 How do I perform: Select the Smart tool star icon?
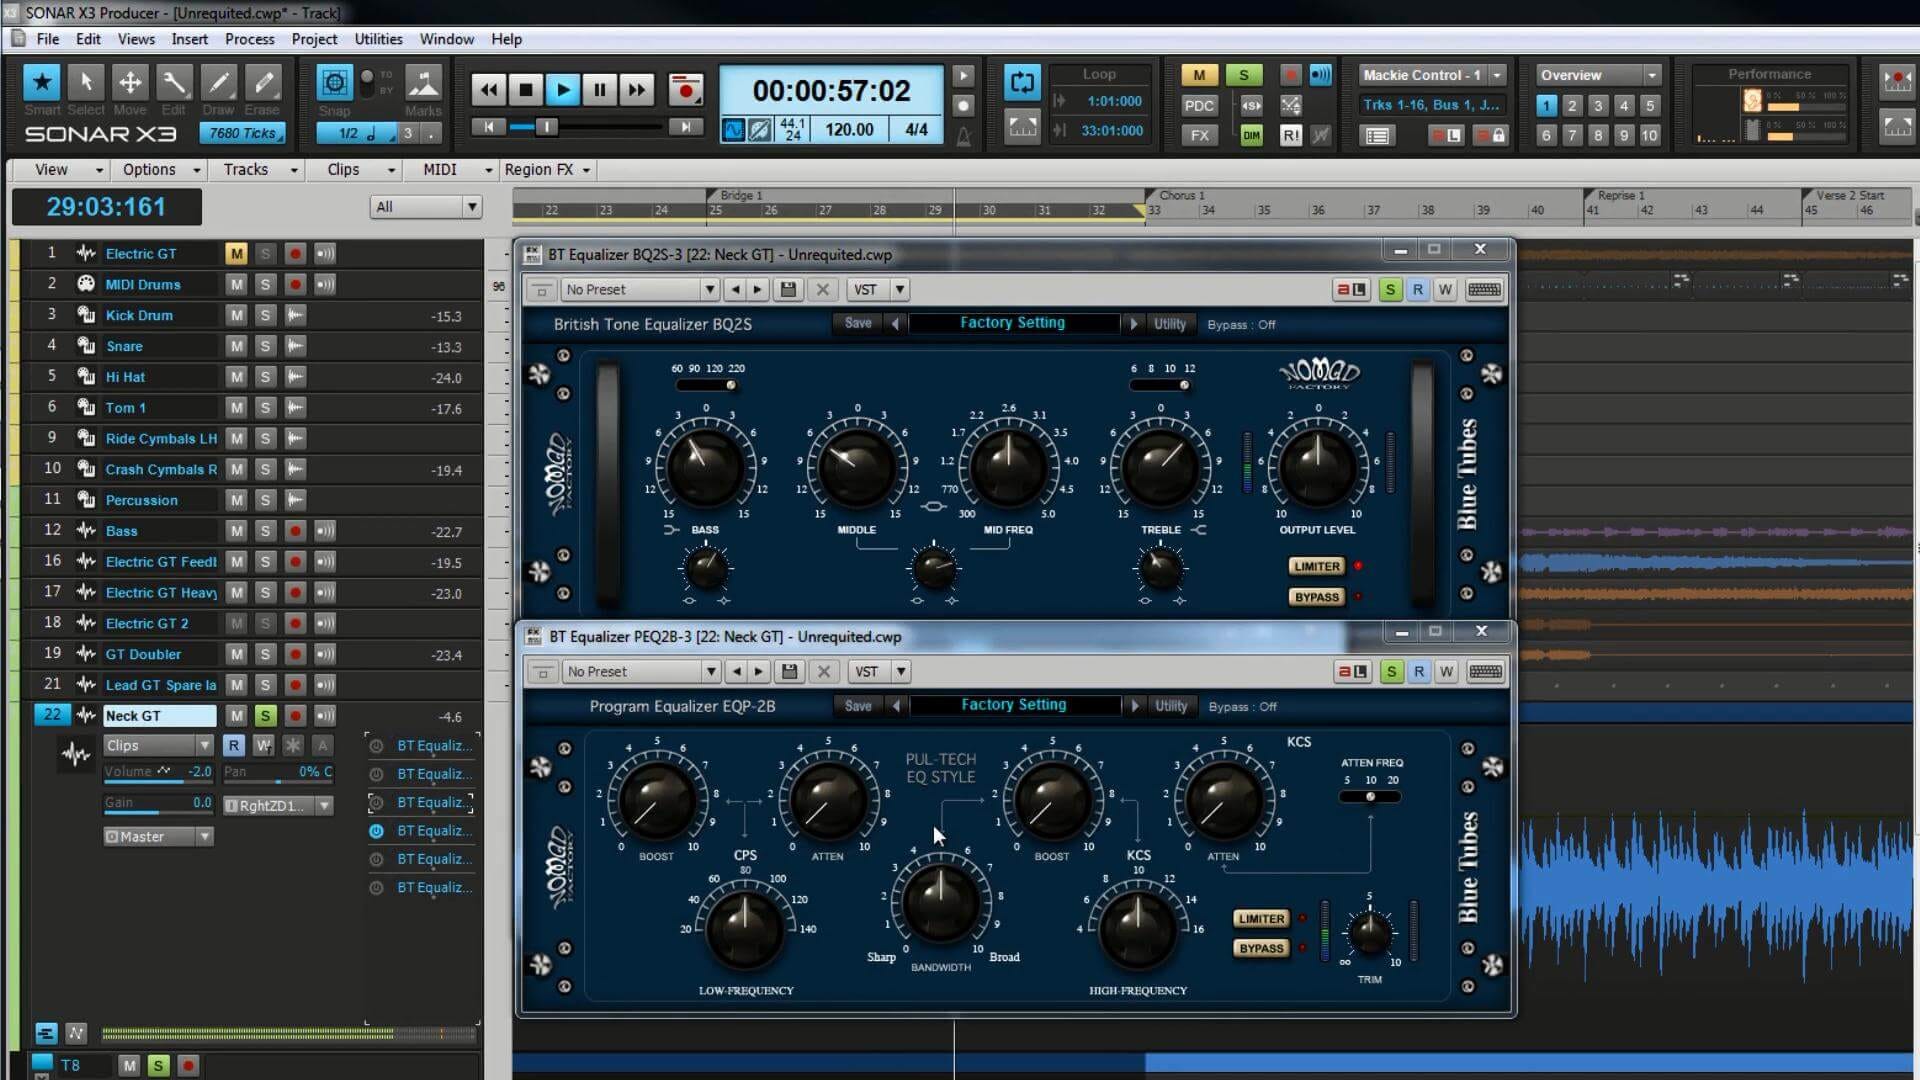tap(42, 83)
